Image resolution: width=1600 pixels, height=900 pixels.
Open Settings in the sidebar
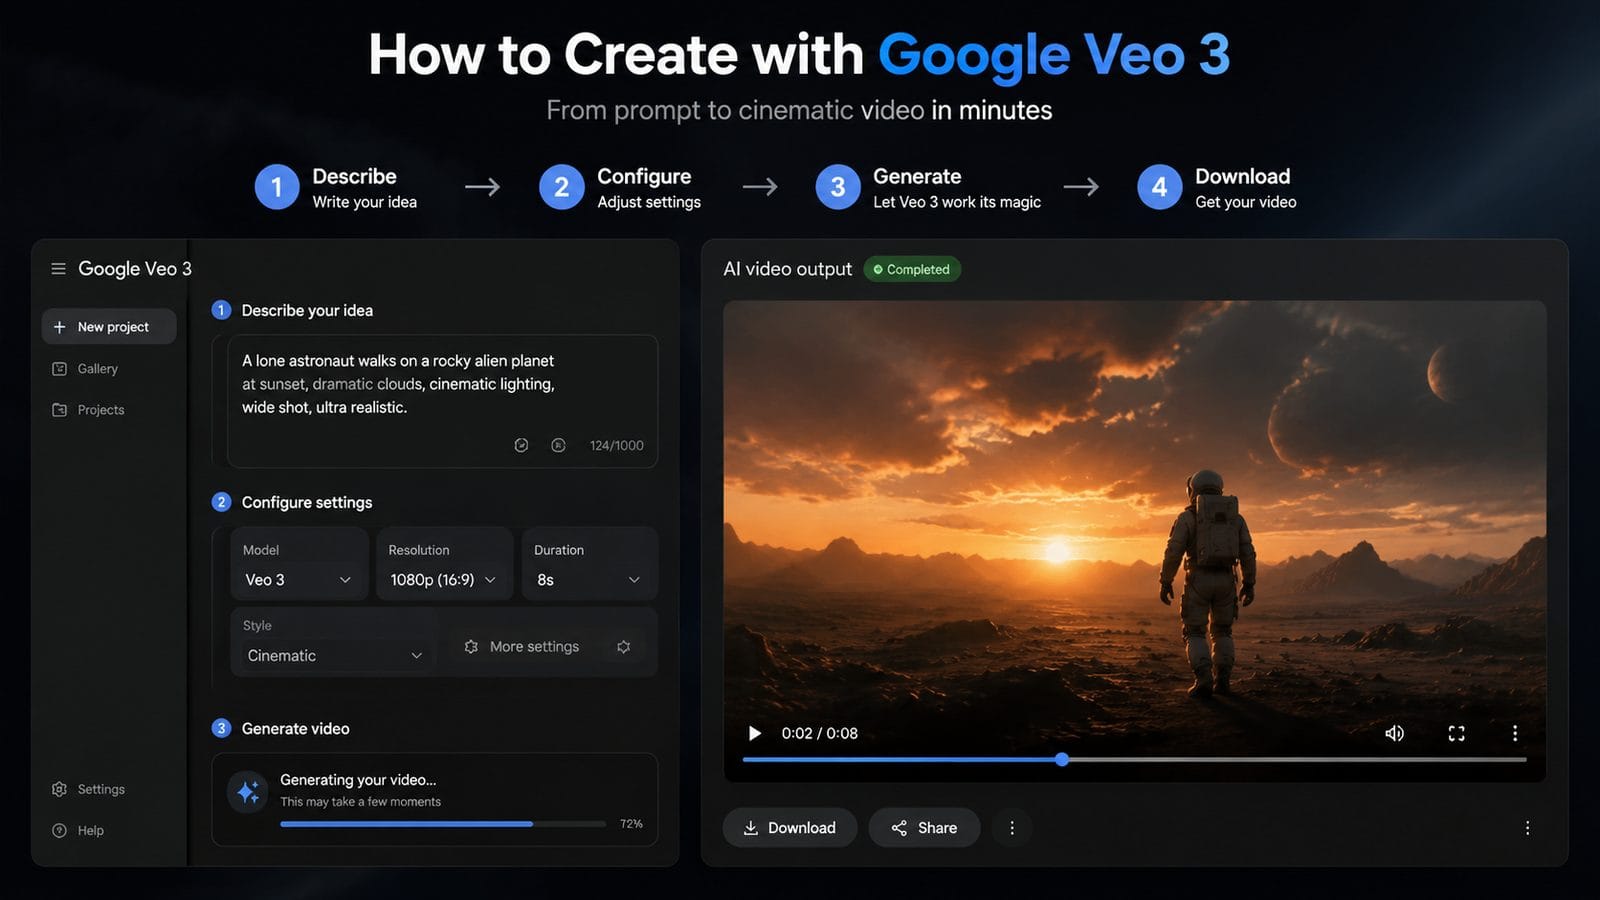click(x=88, y=789)
